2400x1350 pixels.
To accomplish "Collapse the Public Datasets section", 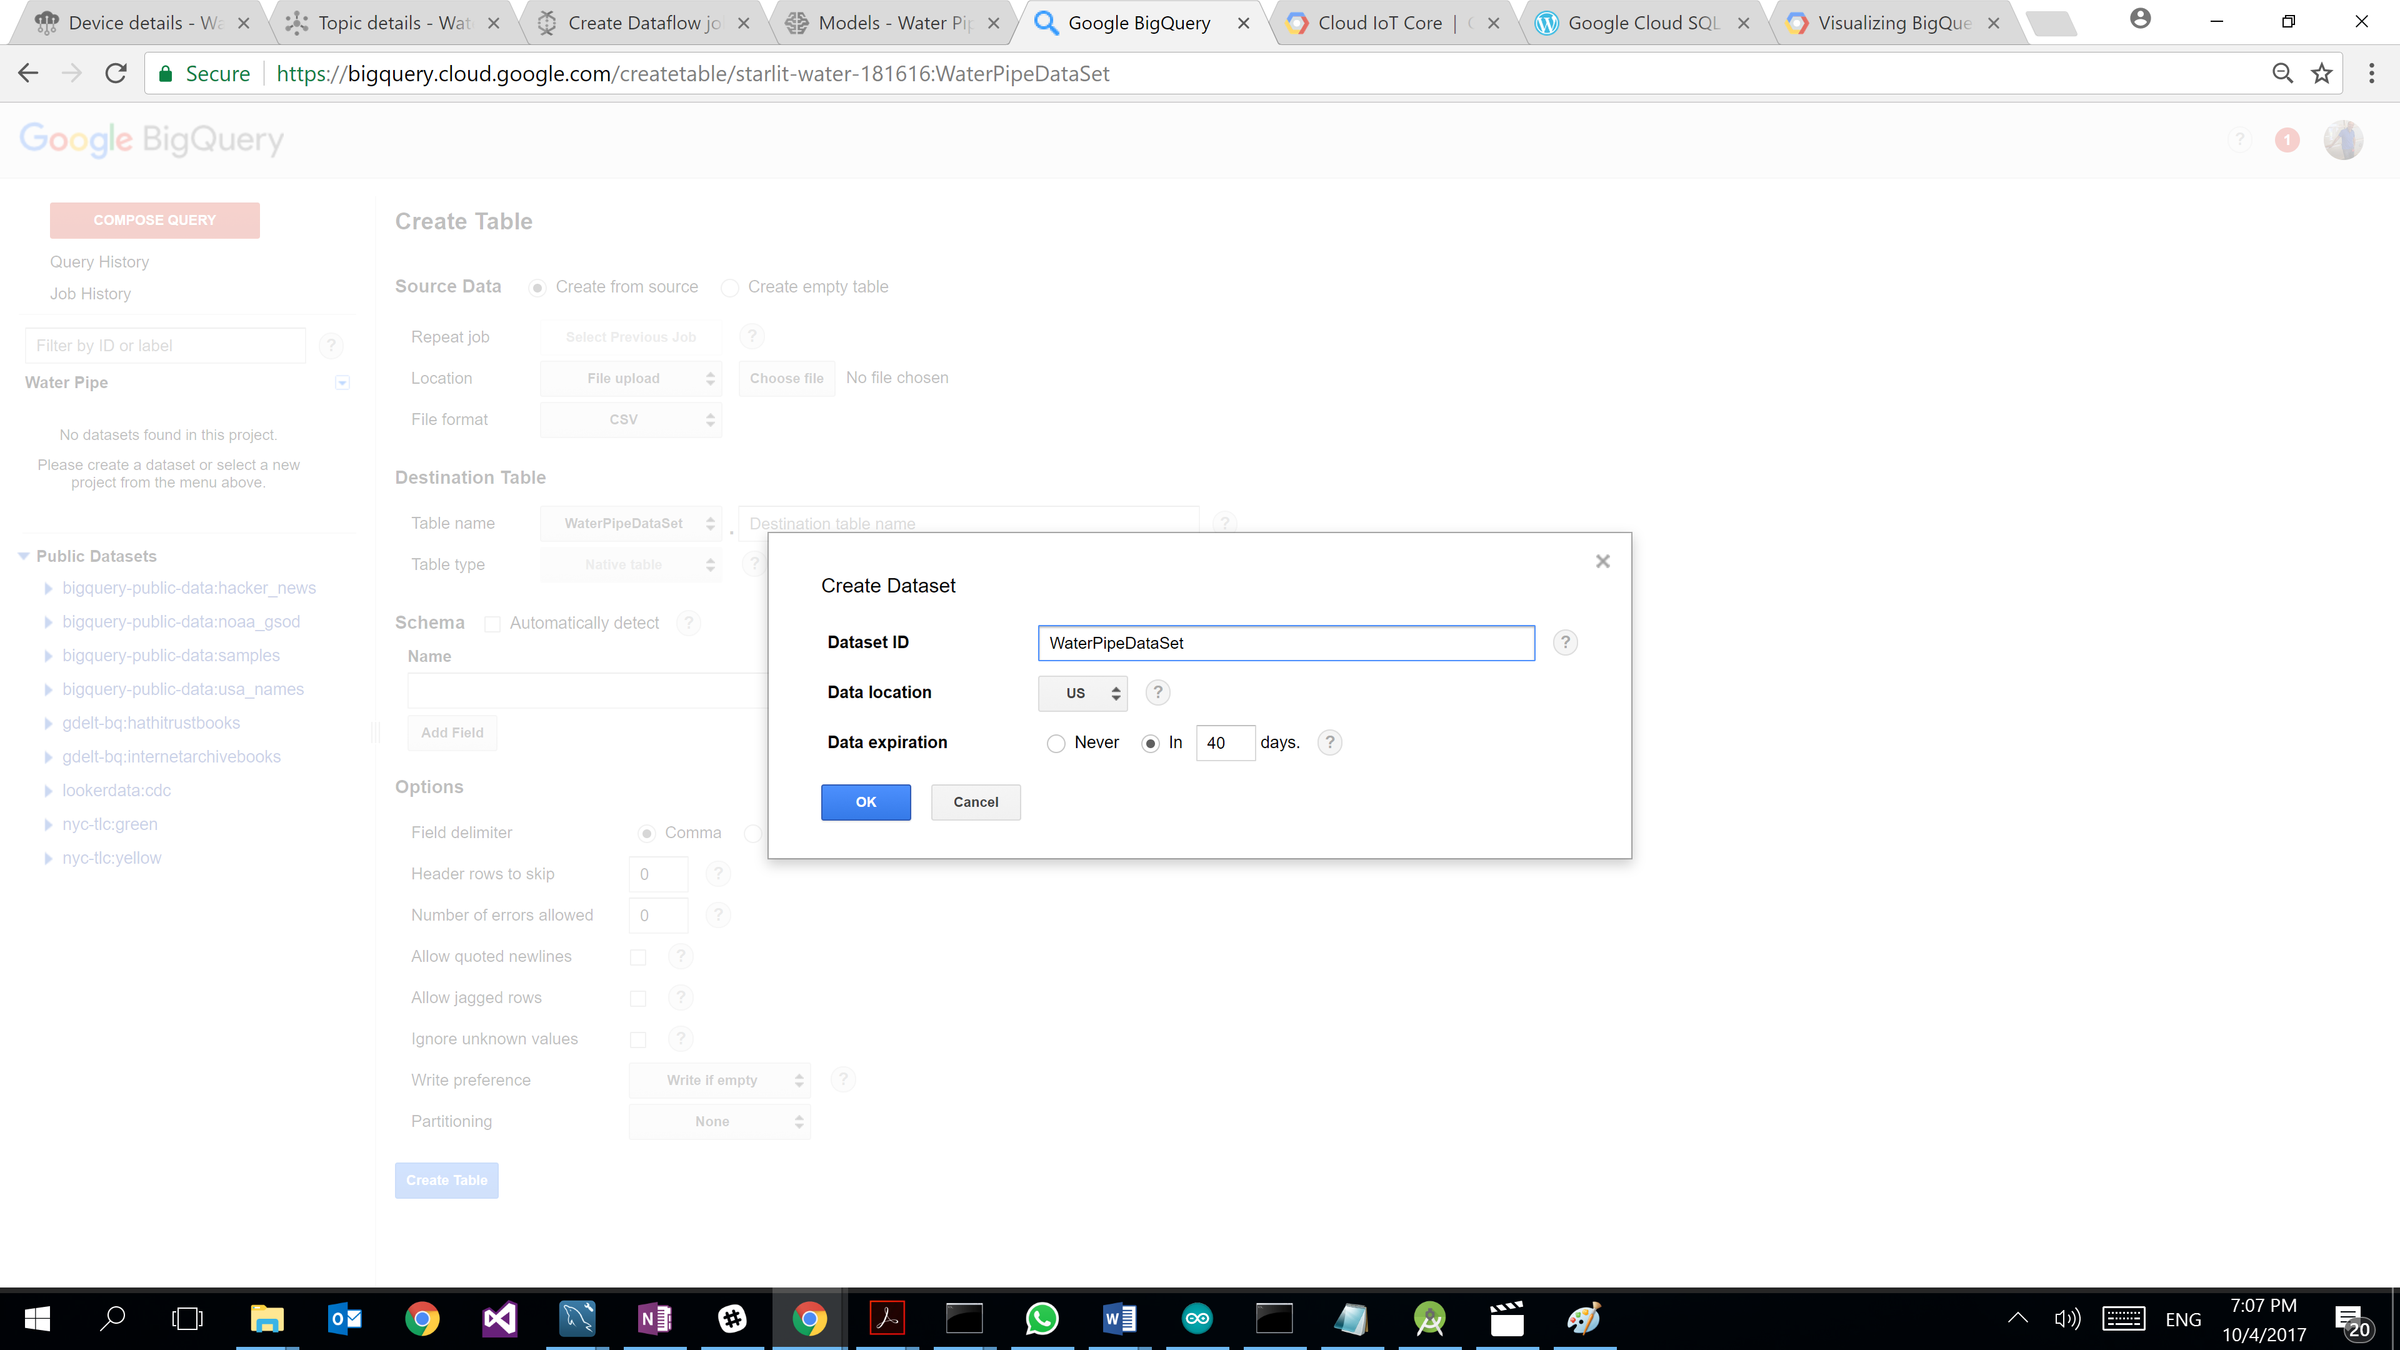I will (x=24, y=556).
